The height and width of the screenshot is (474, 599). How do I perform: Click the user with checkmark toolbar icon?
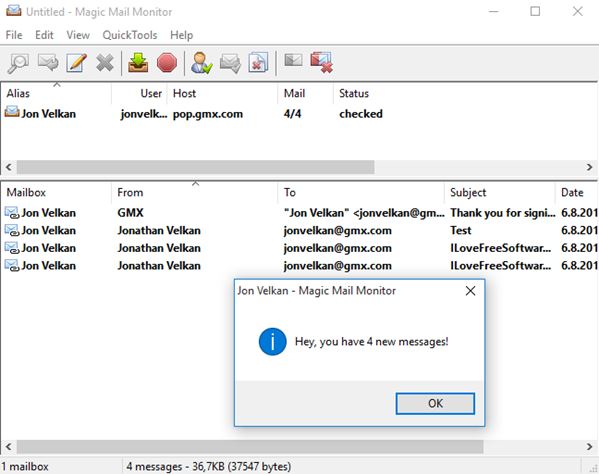201,63
